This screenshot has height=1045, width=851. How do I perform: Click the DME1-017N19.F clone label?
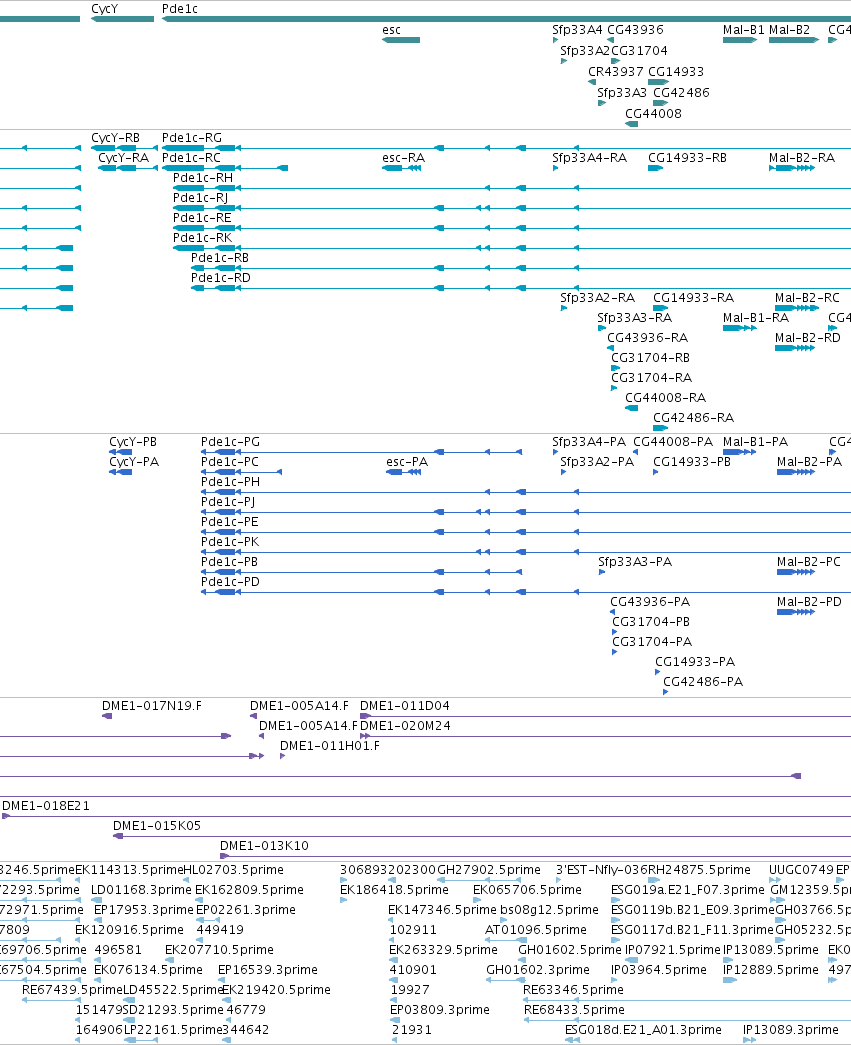151,705
